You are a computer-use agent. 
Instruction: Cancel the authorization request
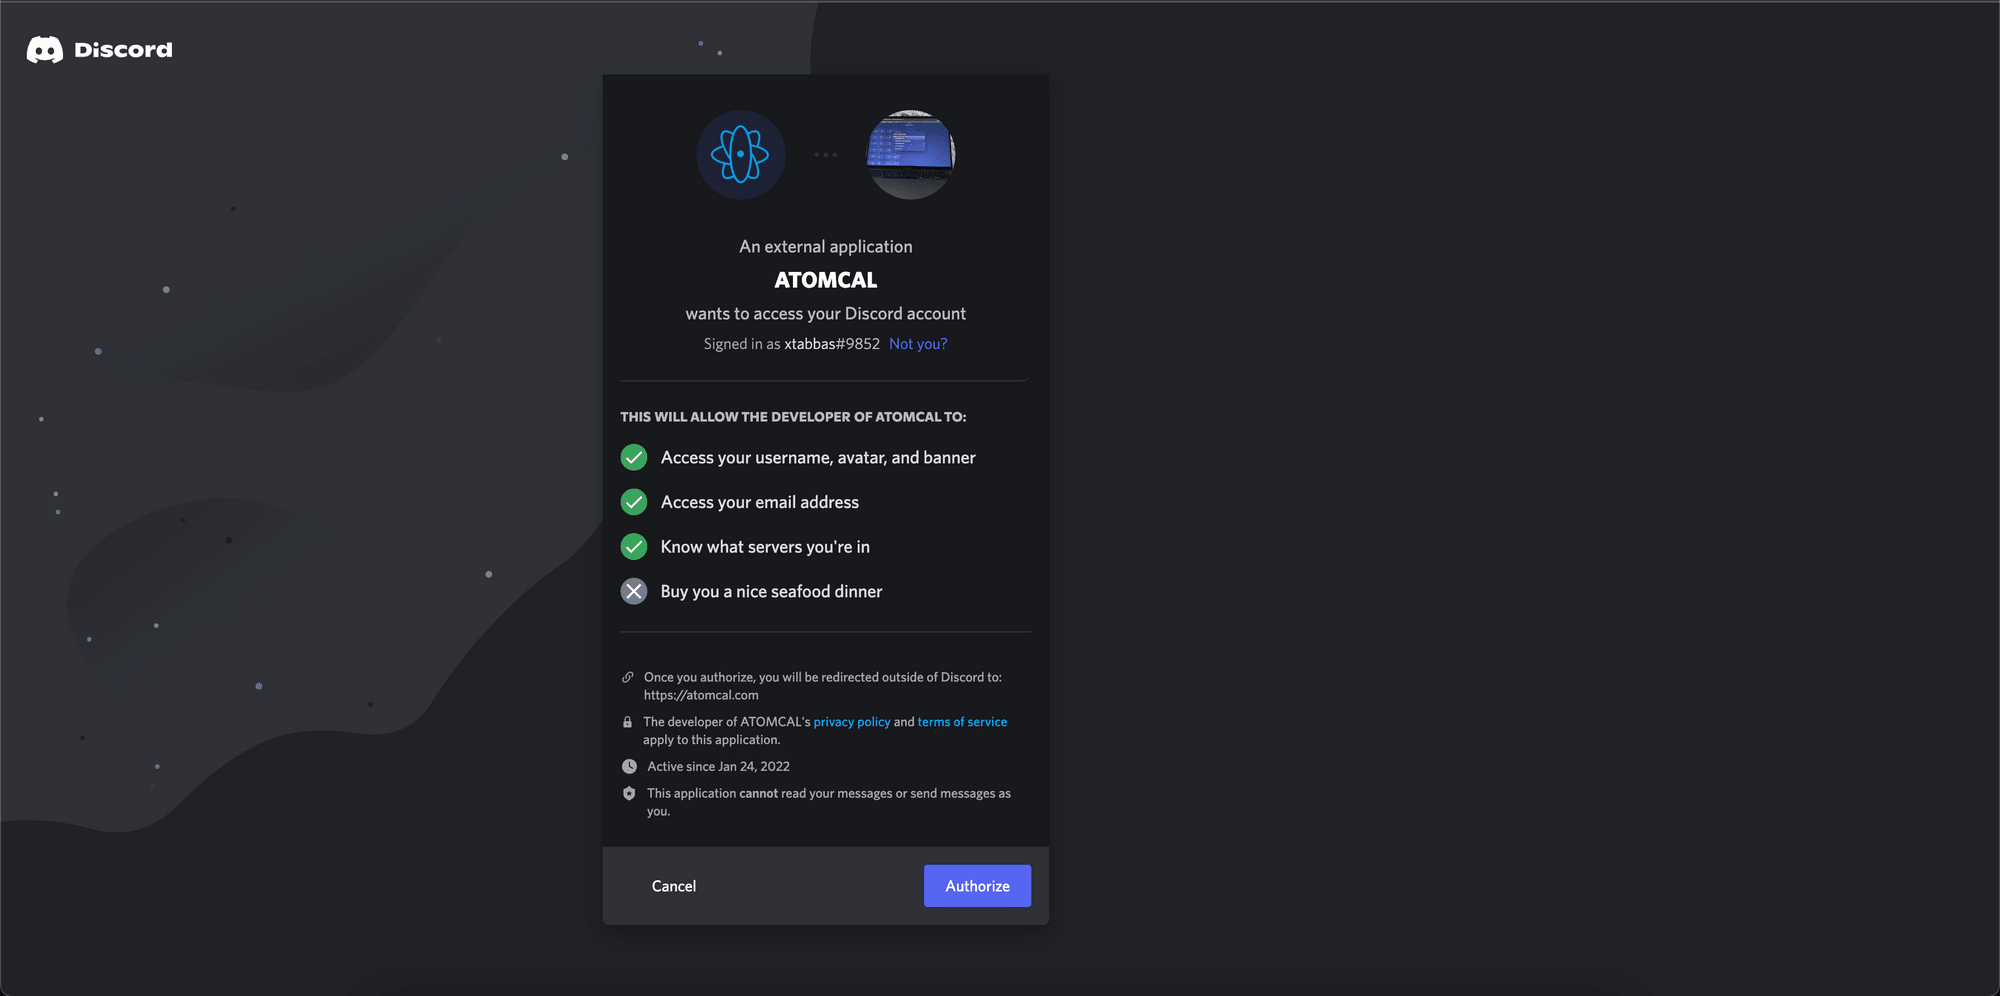[x=674, y=886]
